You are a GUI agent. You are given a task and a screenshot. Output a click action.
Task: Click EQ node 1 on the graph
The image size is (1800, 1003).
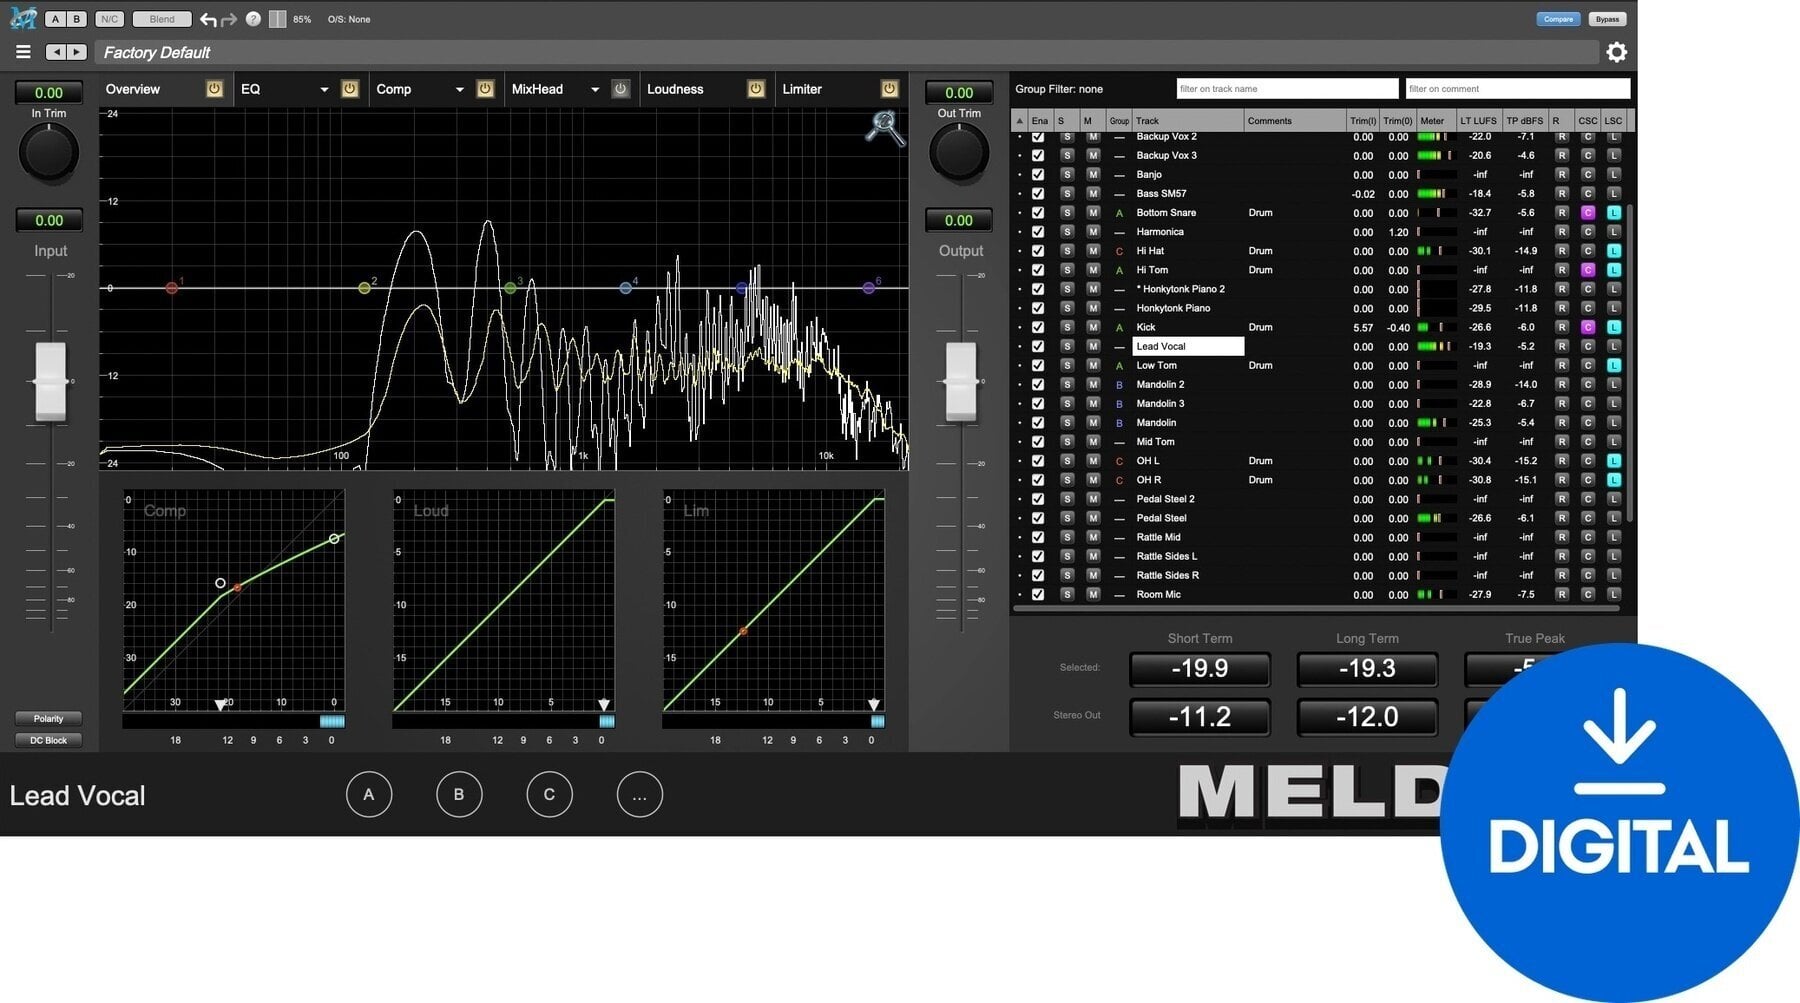[172, 288]
